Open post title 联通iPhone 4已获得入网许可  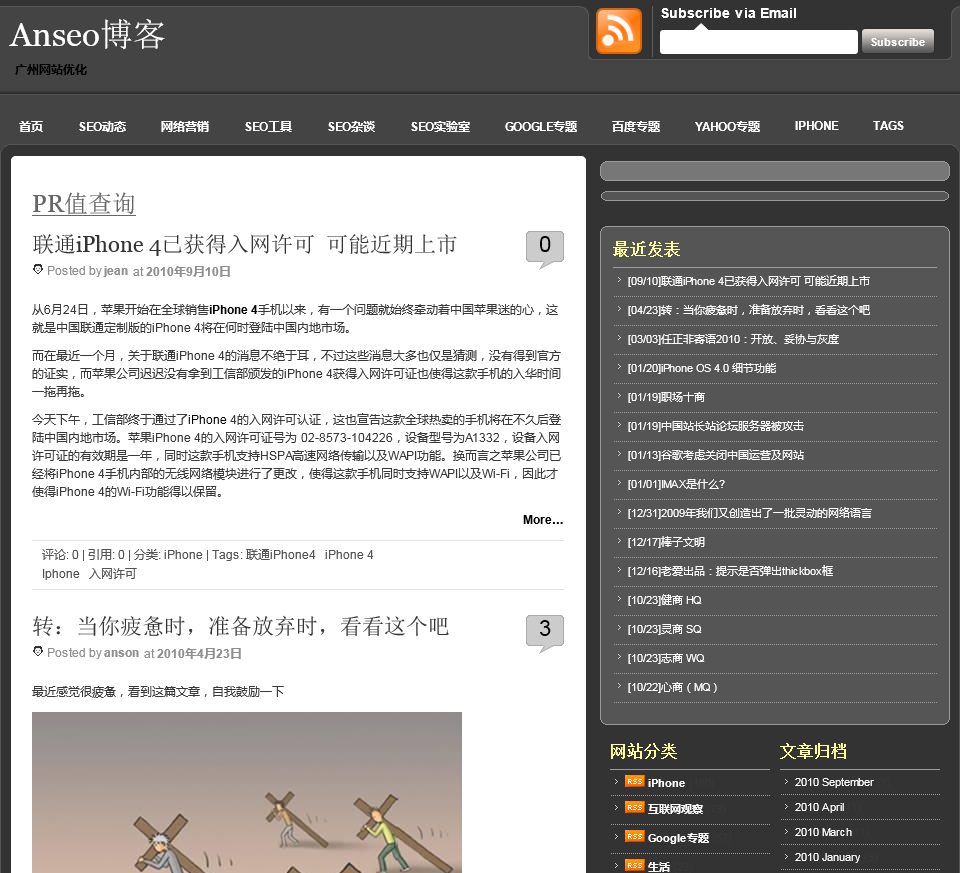(244, 244)
